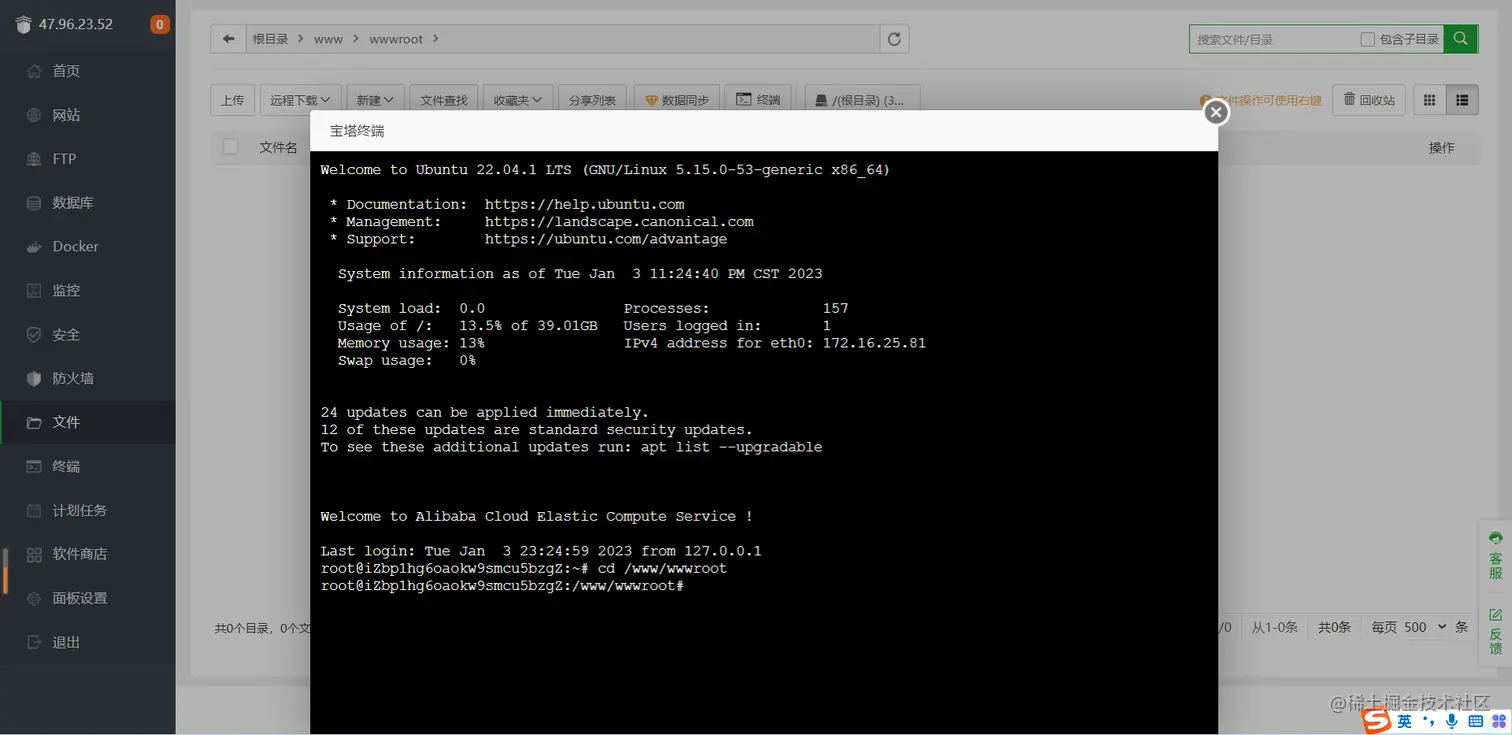Click the IME microphone voice input icon

pos(1452,721)
